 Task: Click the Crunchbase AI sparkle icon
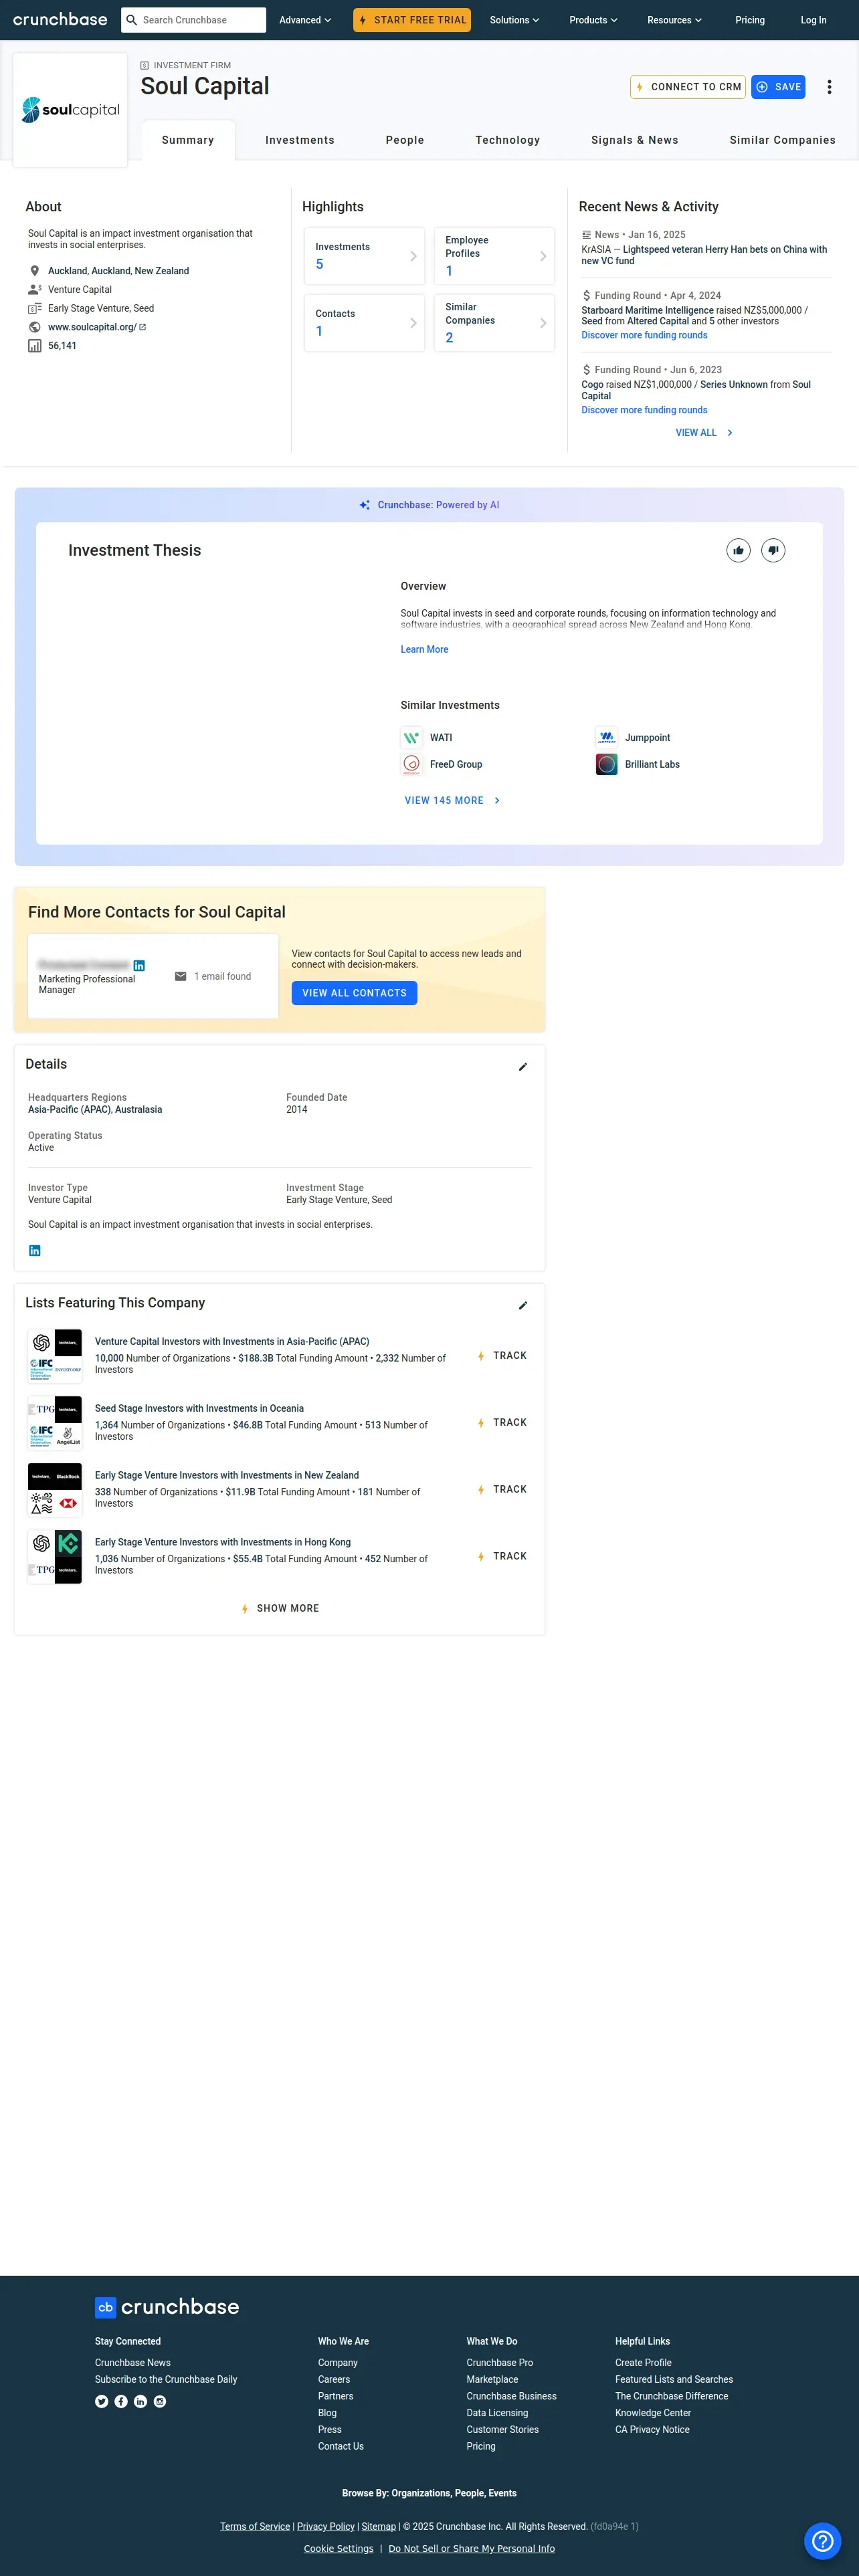(x=365, y=505)
